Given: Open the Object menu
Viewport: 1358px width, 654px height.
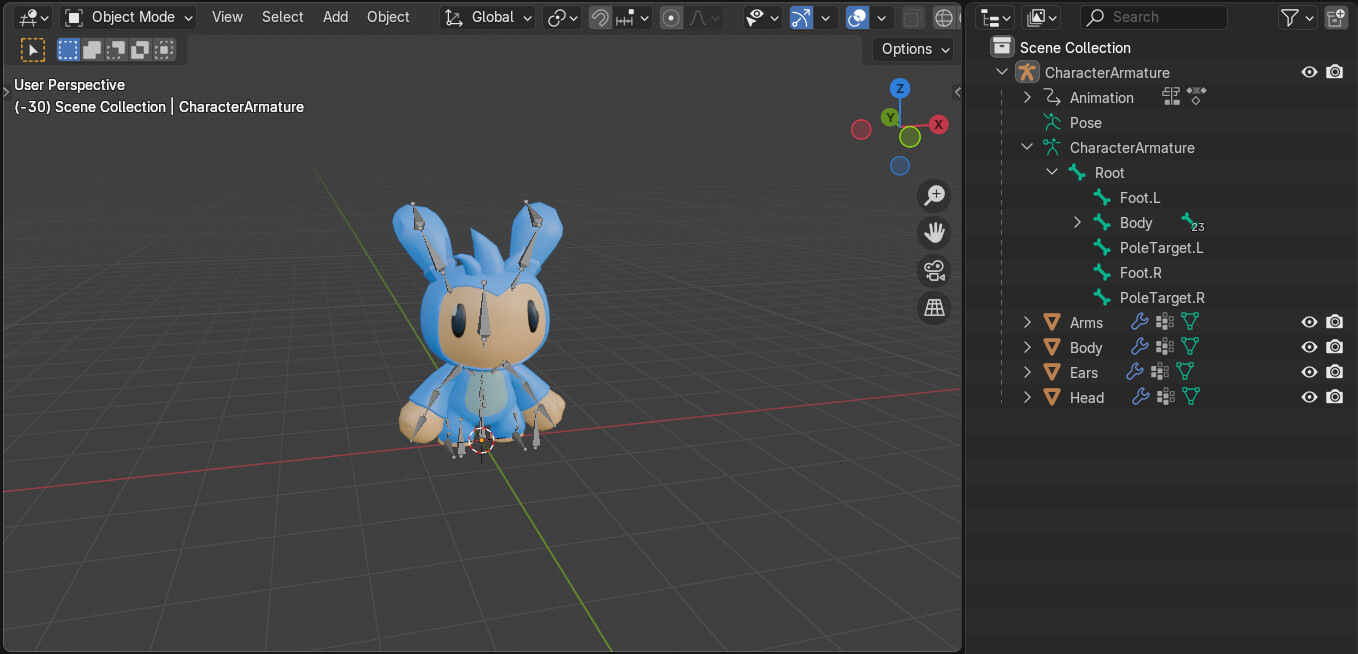Looking at the screenshot, I should point(388,17).
